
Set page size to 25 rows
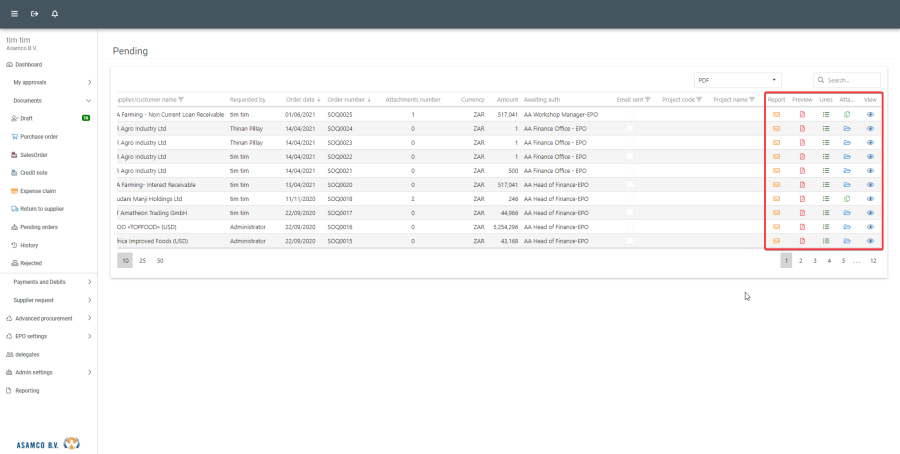(142, 260)
